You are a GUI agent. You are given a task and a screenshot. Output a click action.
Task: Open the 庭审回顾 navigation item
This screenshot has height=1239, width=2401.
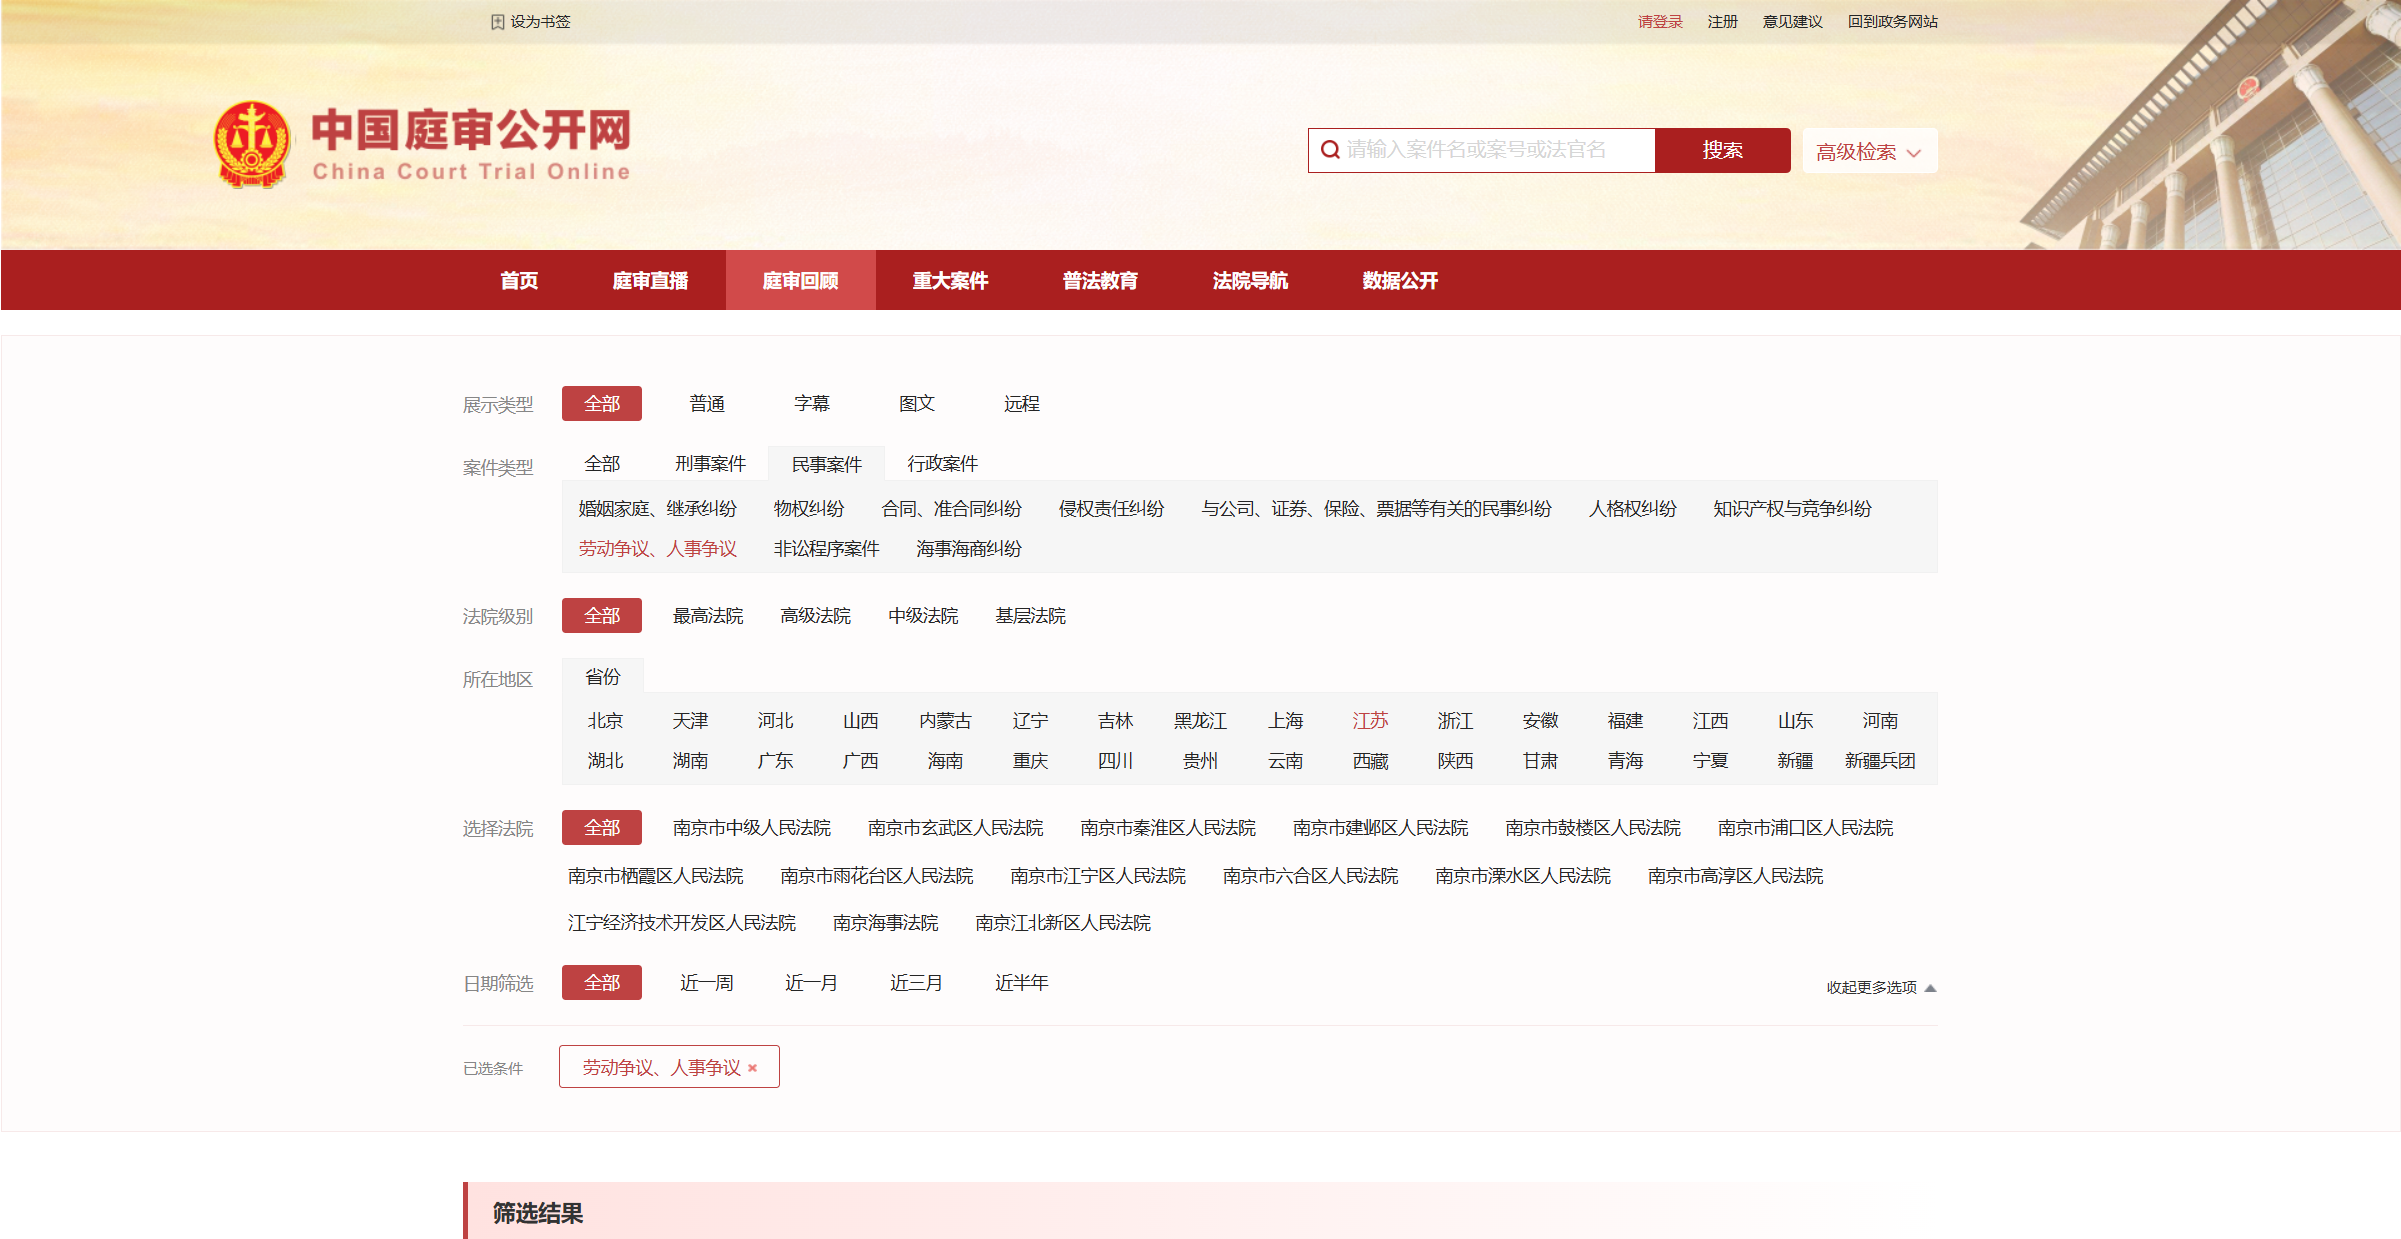click(x=800, y=281)
